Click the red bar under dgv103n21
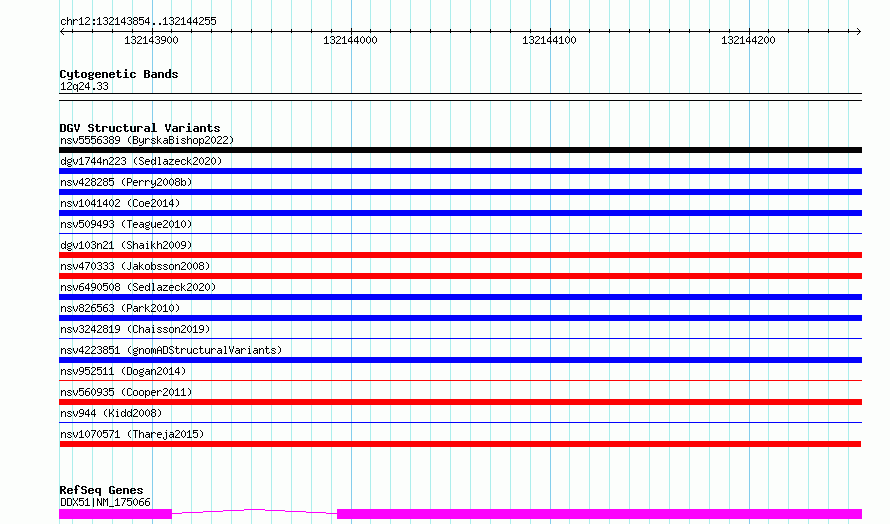 (460, 255)
